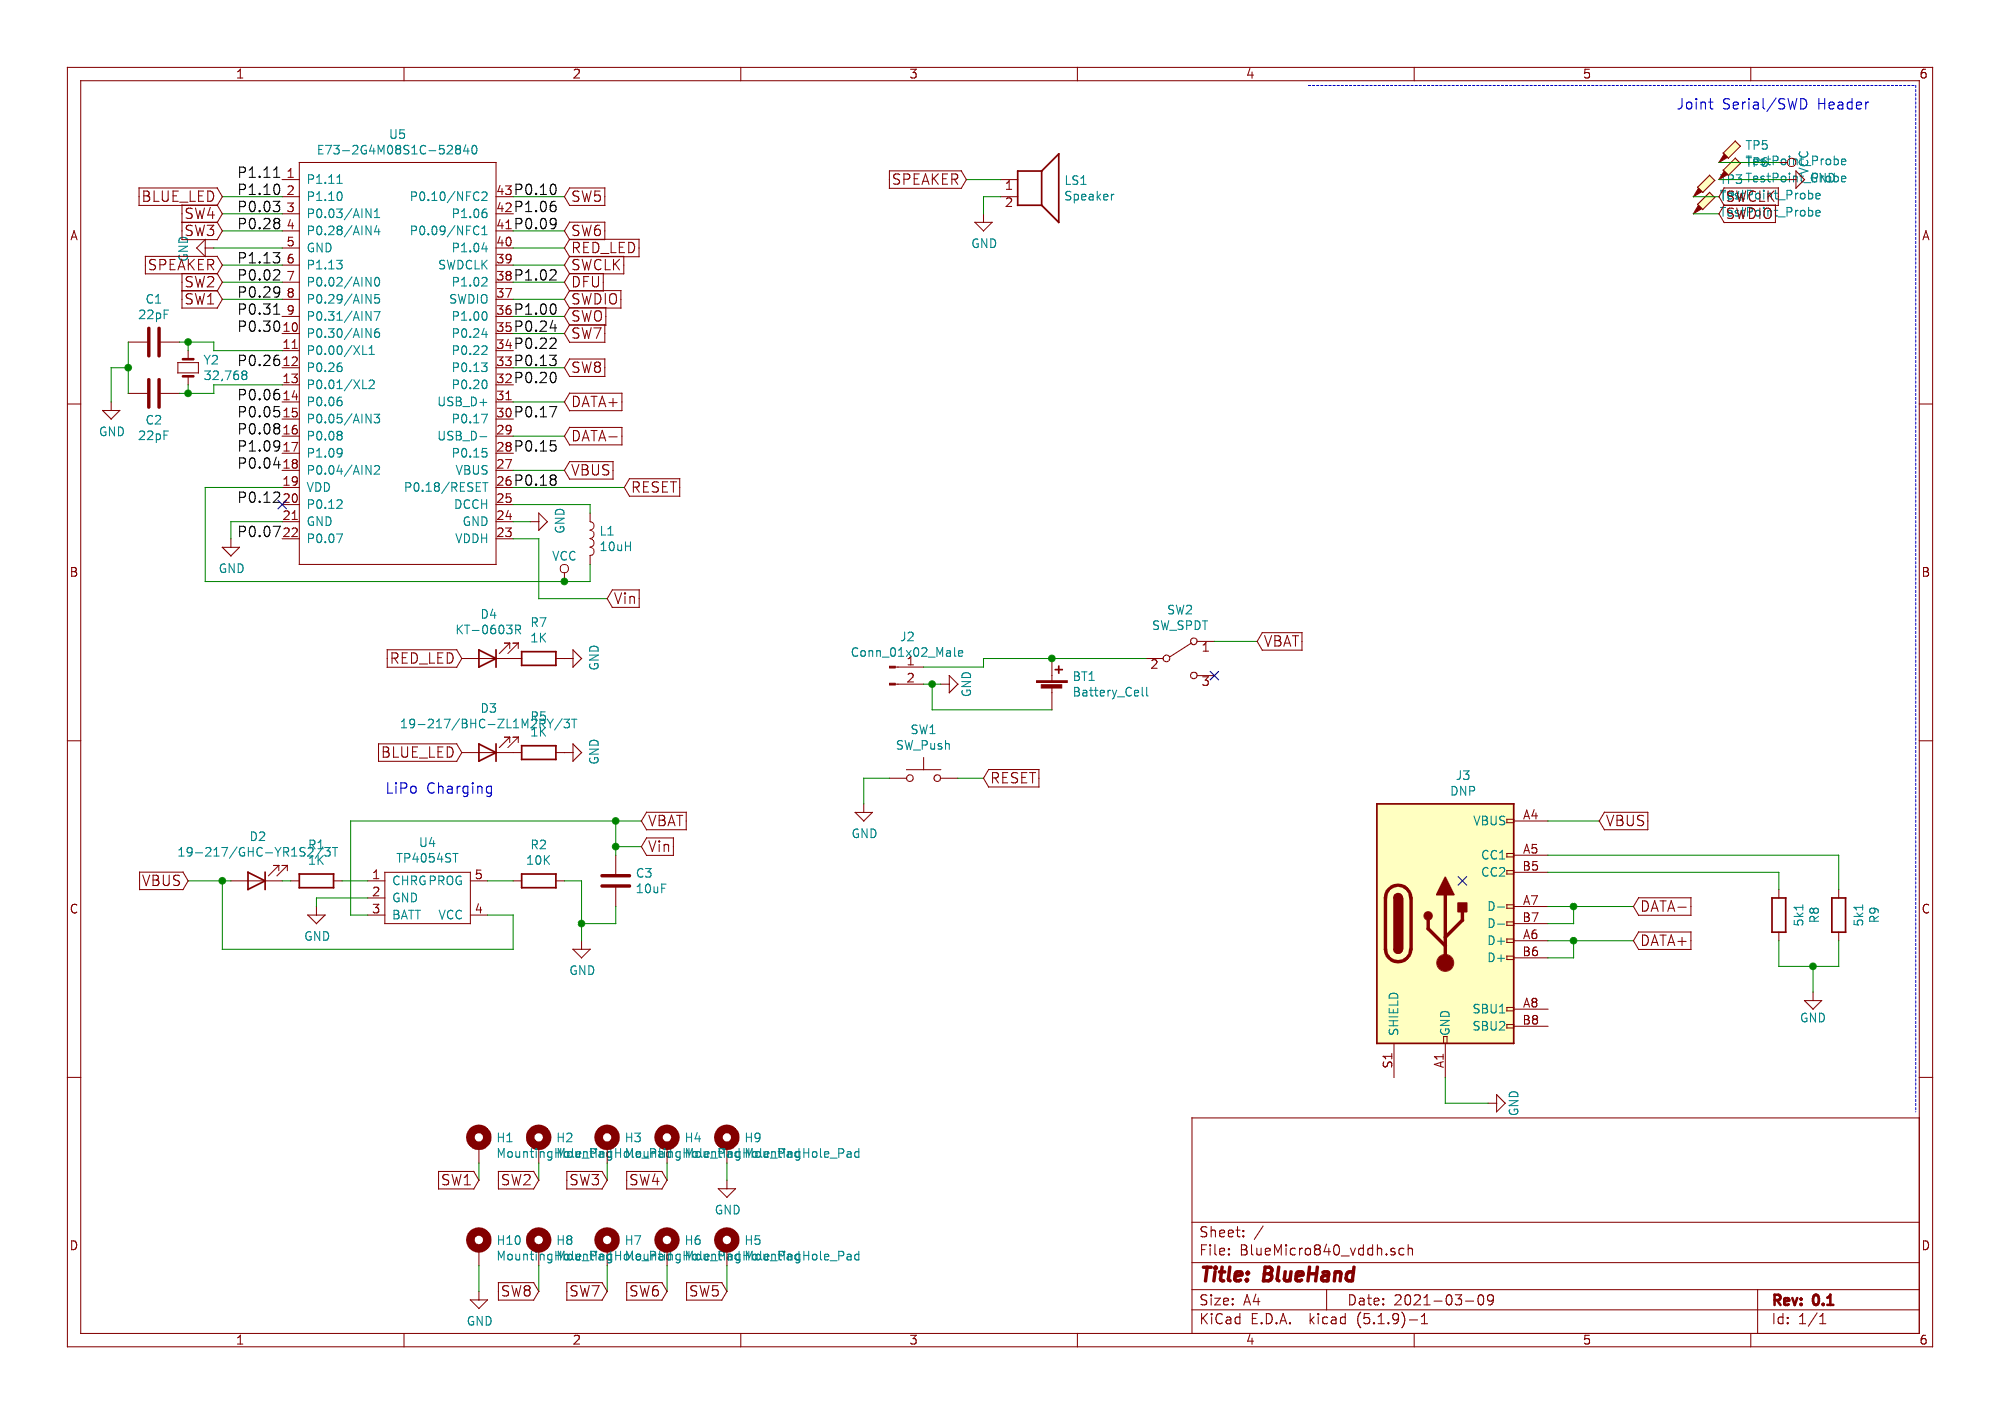
Task: Click the 'Date: 2021-03-09' field
Action: coord(1421,1300)
